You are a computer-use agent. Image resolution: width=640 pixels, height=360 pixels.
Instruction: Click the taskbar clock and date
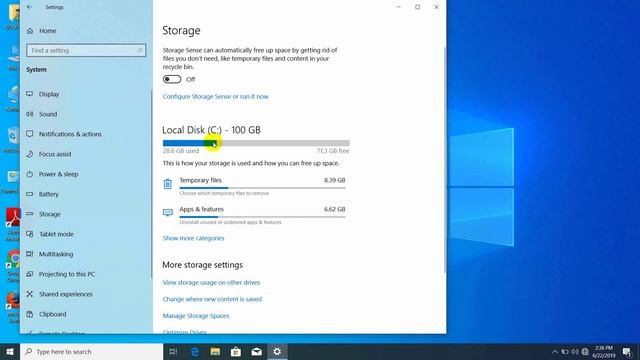604,351
